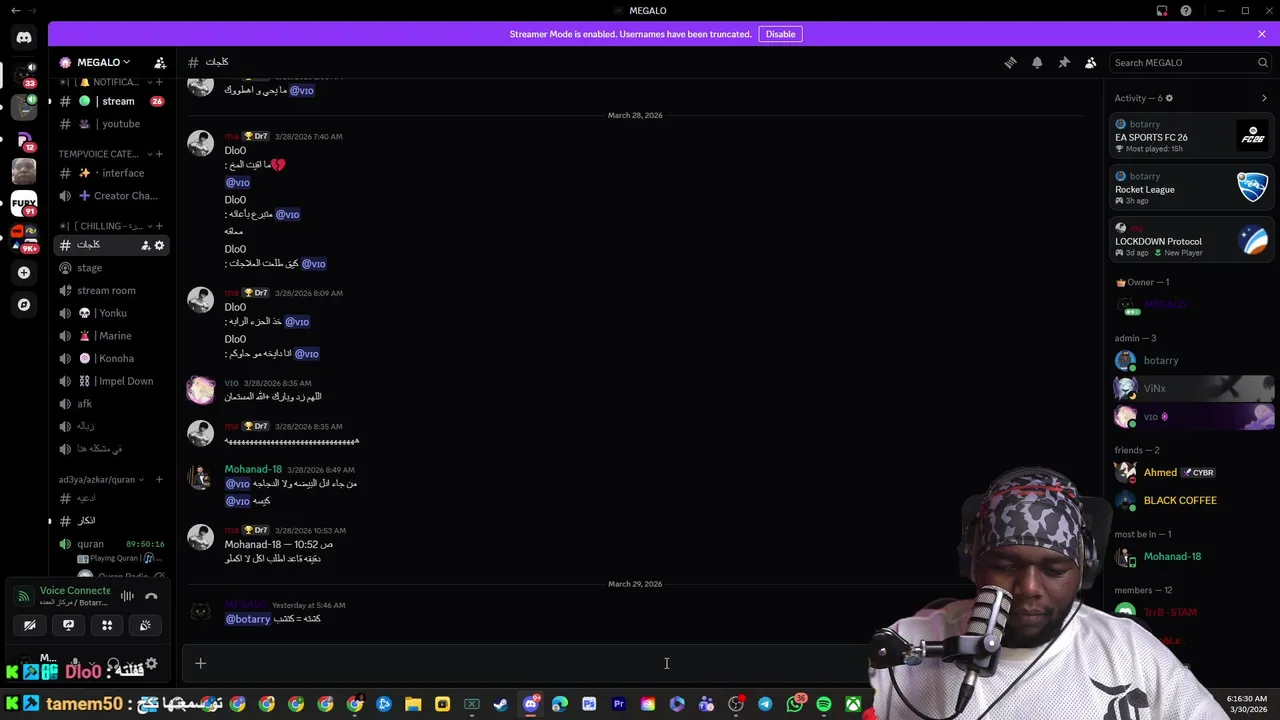Image resolution: width=1280 pixels, height=720 pixels.
Task: Join the Yonku voice channel
Action: coord(111,313)
